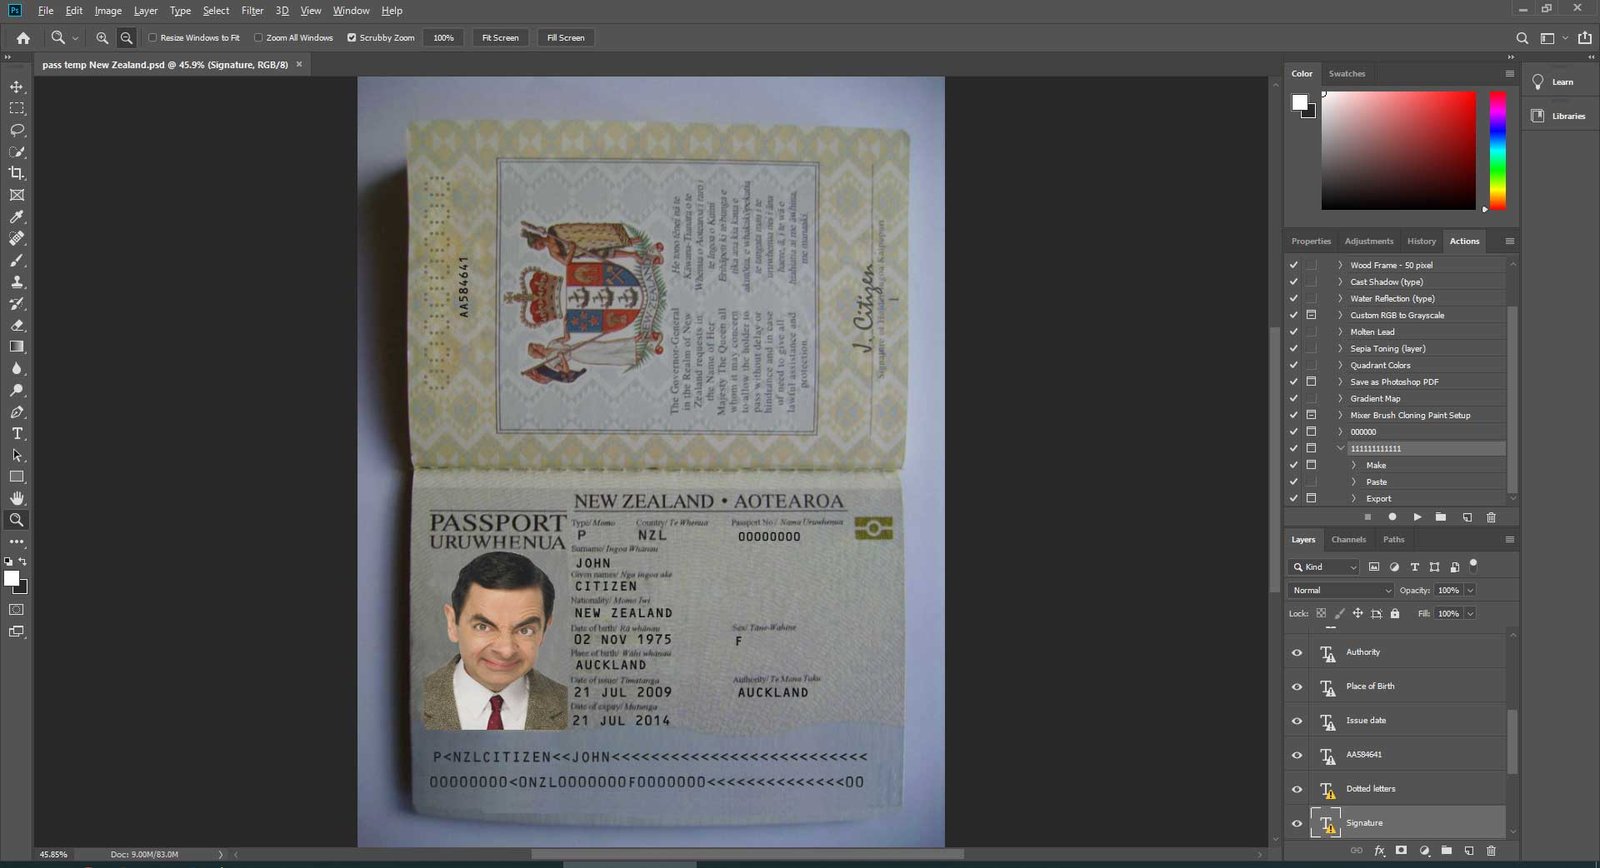Select the Frame tool
Screen dimensions: 1600x868
17,195
